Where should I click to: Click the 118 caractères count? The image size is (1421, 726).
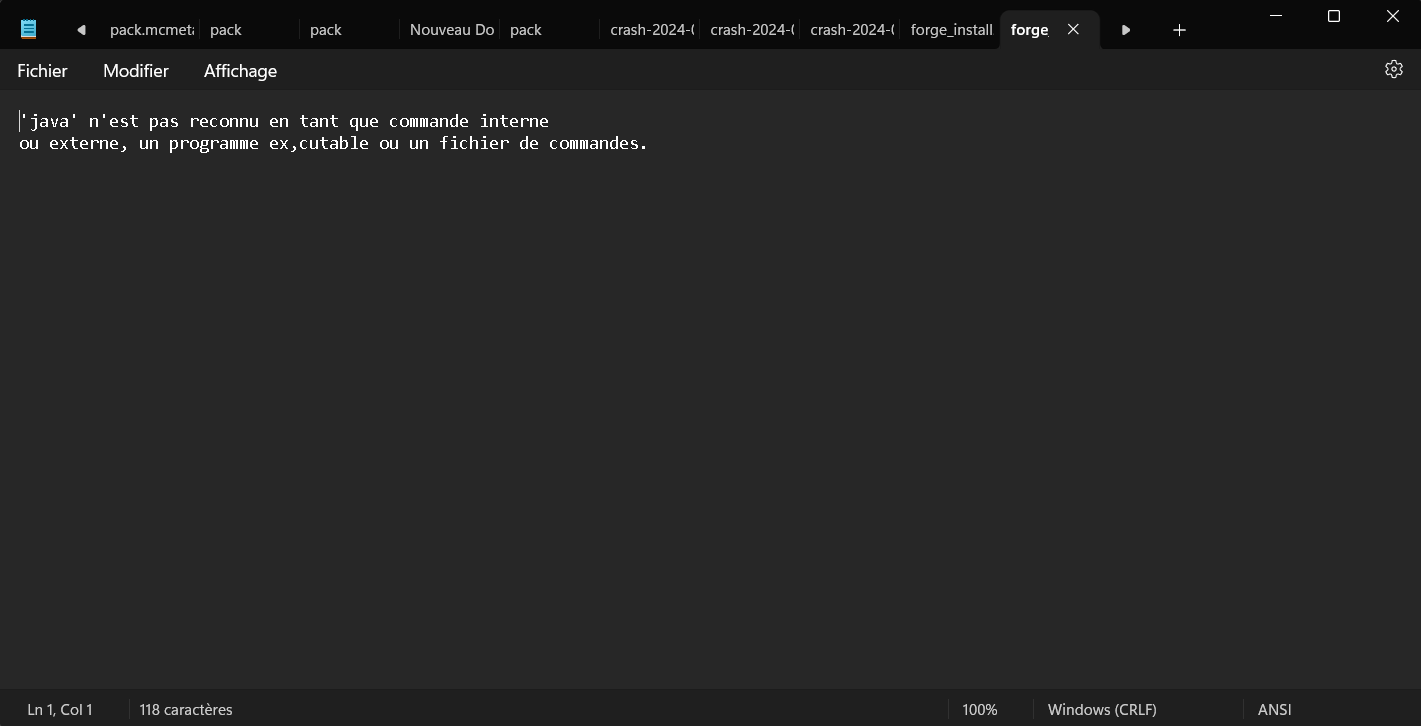[186, 709]
